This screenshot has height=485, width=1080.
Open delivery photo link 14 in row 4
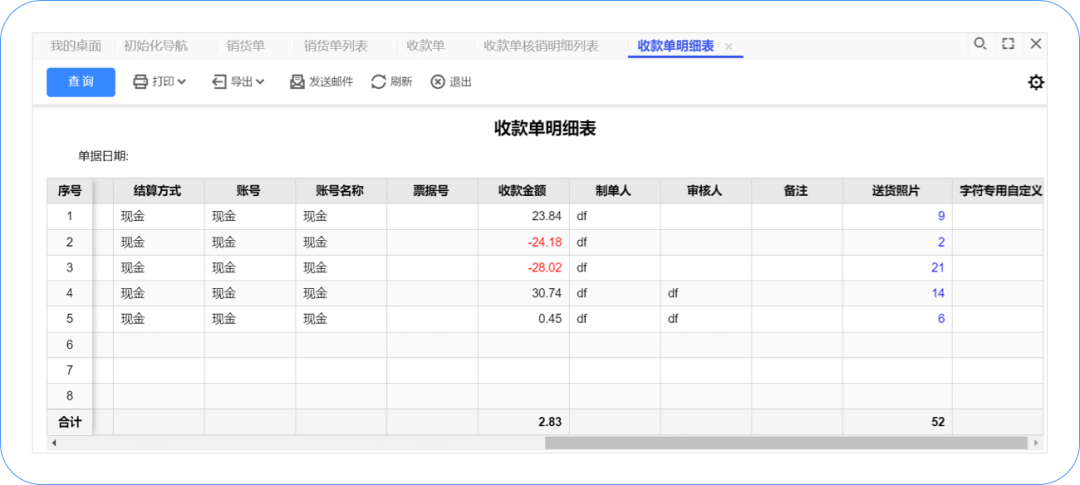pyautogui.click(x=937, y=293)
